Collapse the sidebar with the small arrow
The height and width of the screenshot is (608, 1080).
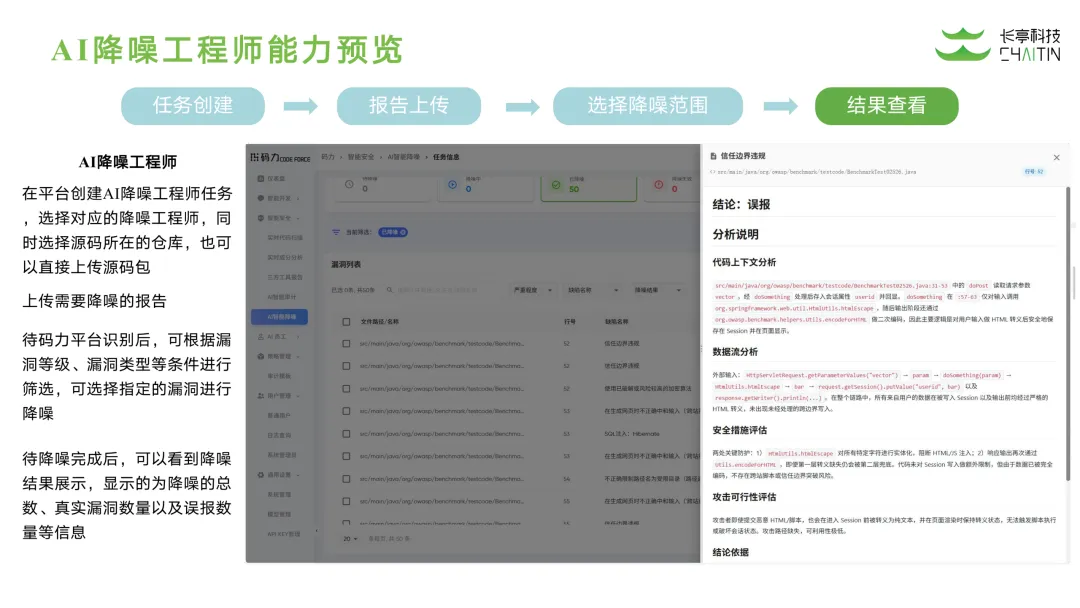[x=316, y=531]
